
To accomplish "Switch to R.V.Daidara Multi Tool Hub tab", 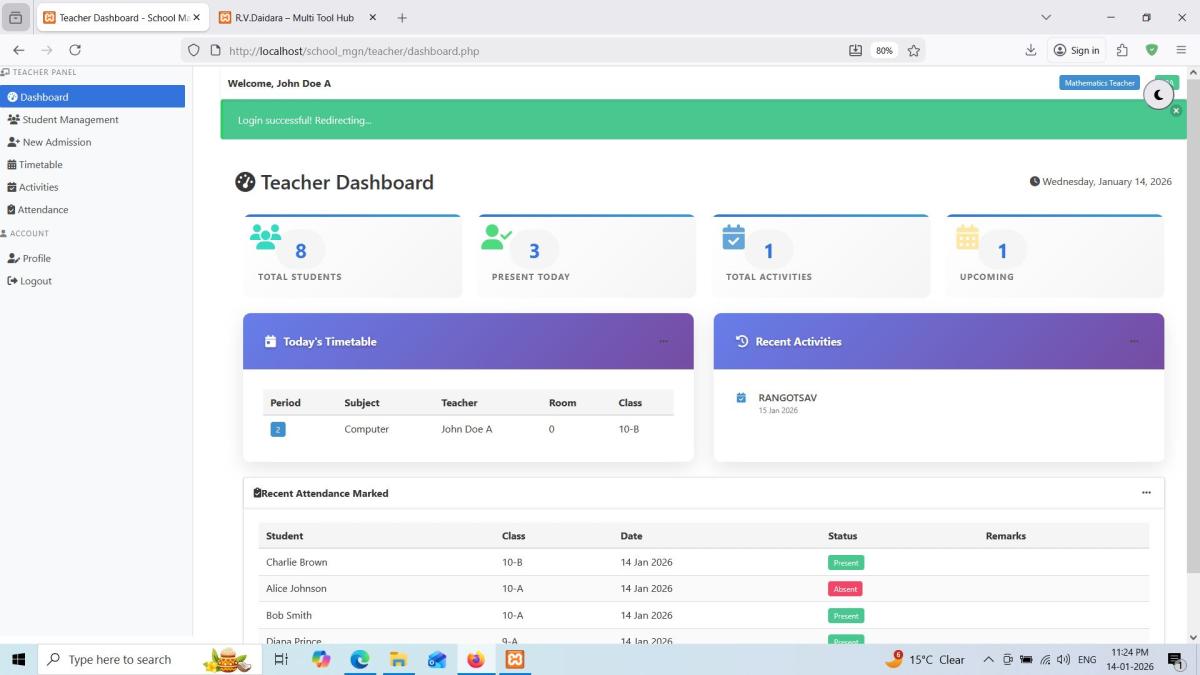I will click(x=294, y=18).
